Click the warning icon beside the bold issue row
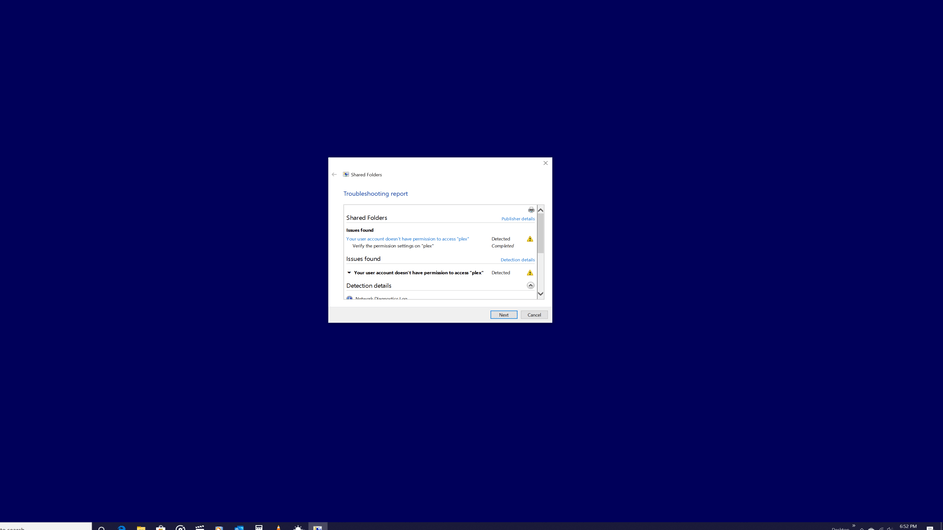Image resolution: width=943 pixels, height=530 pixels. point(530,273)
